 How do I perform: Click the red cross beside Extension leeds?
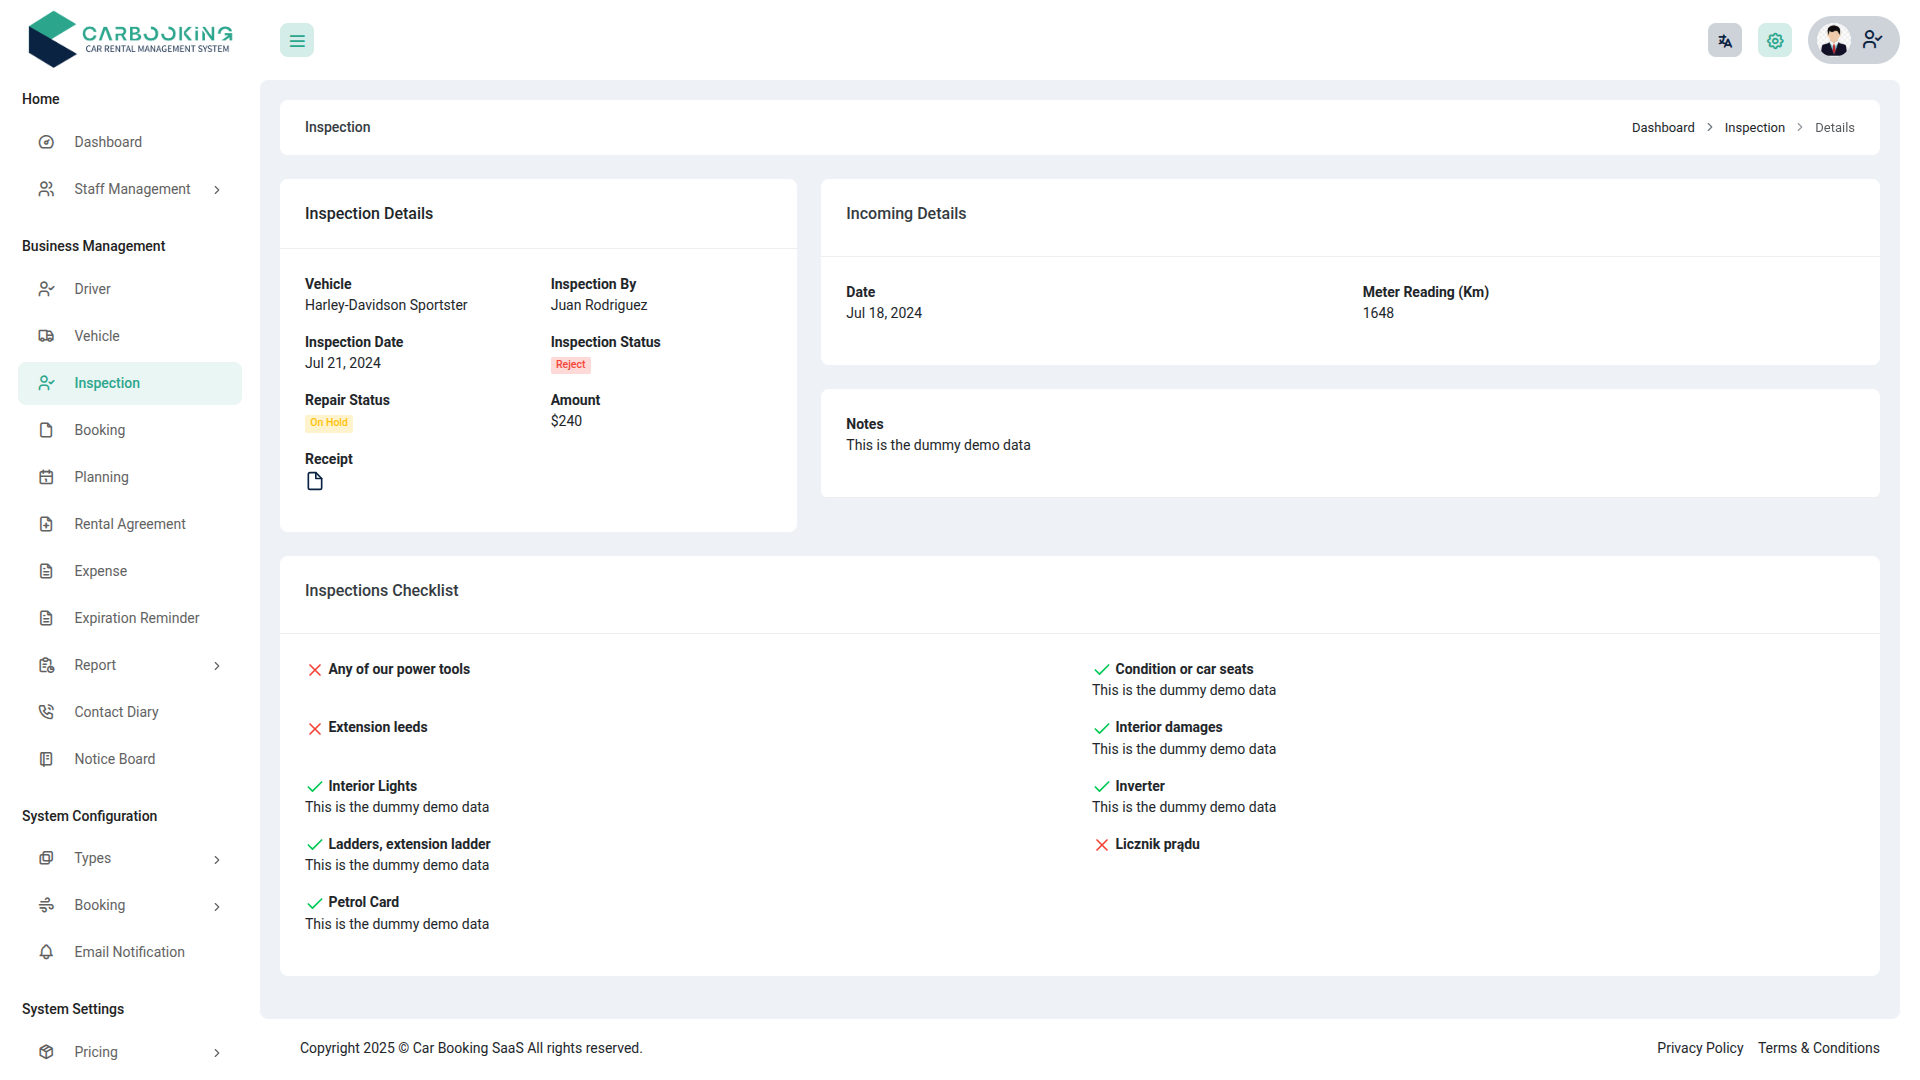point(314,728)
